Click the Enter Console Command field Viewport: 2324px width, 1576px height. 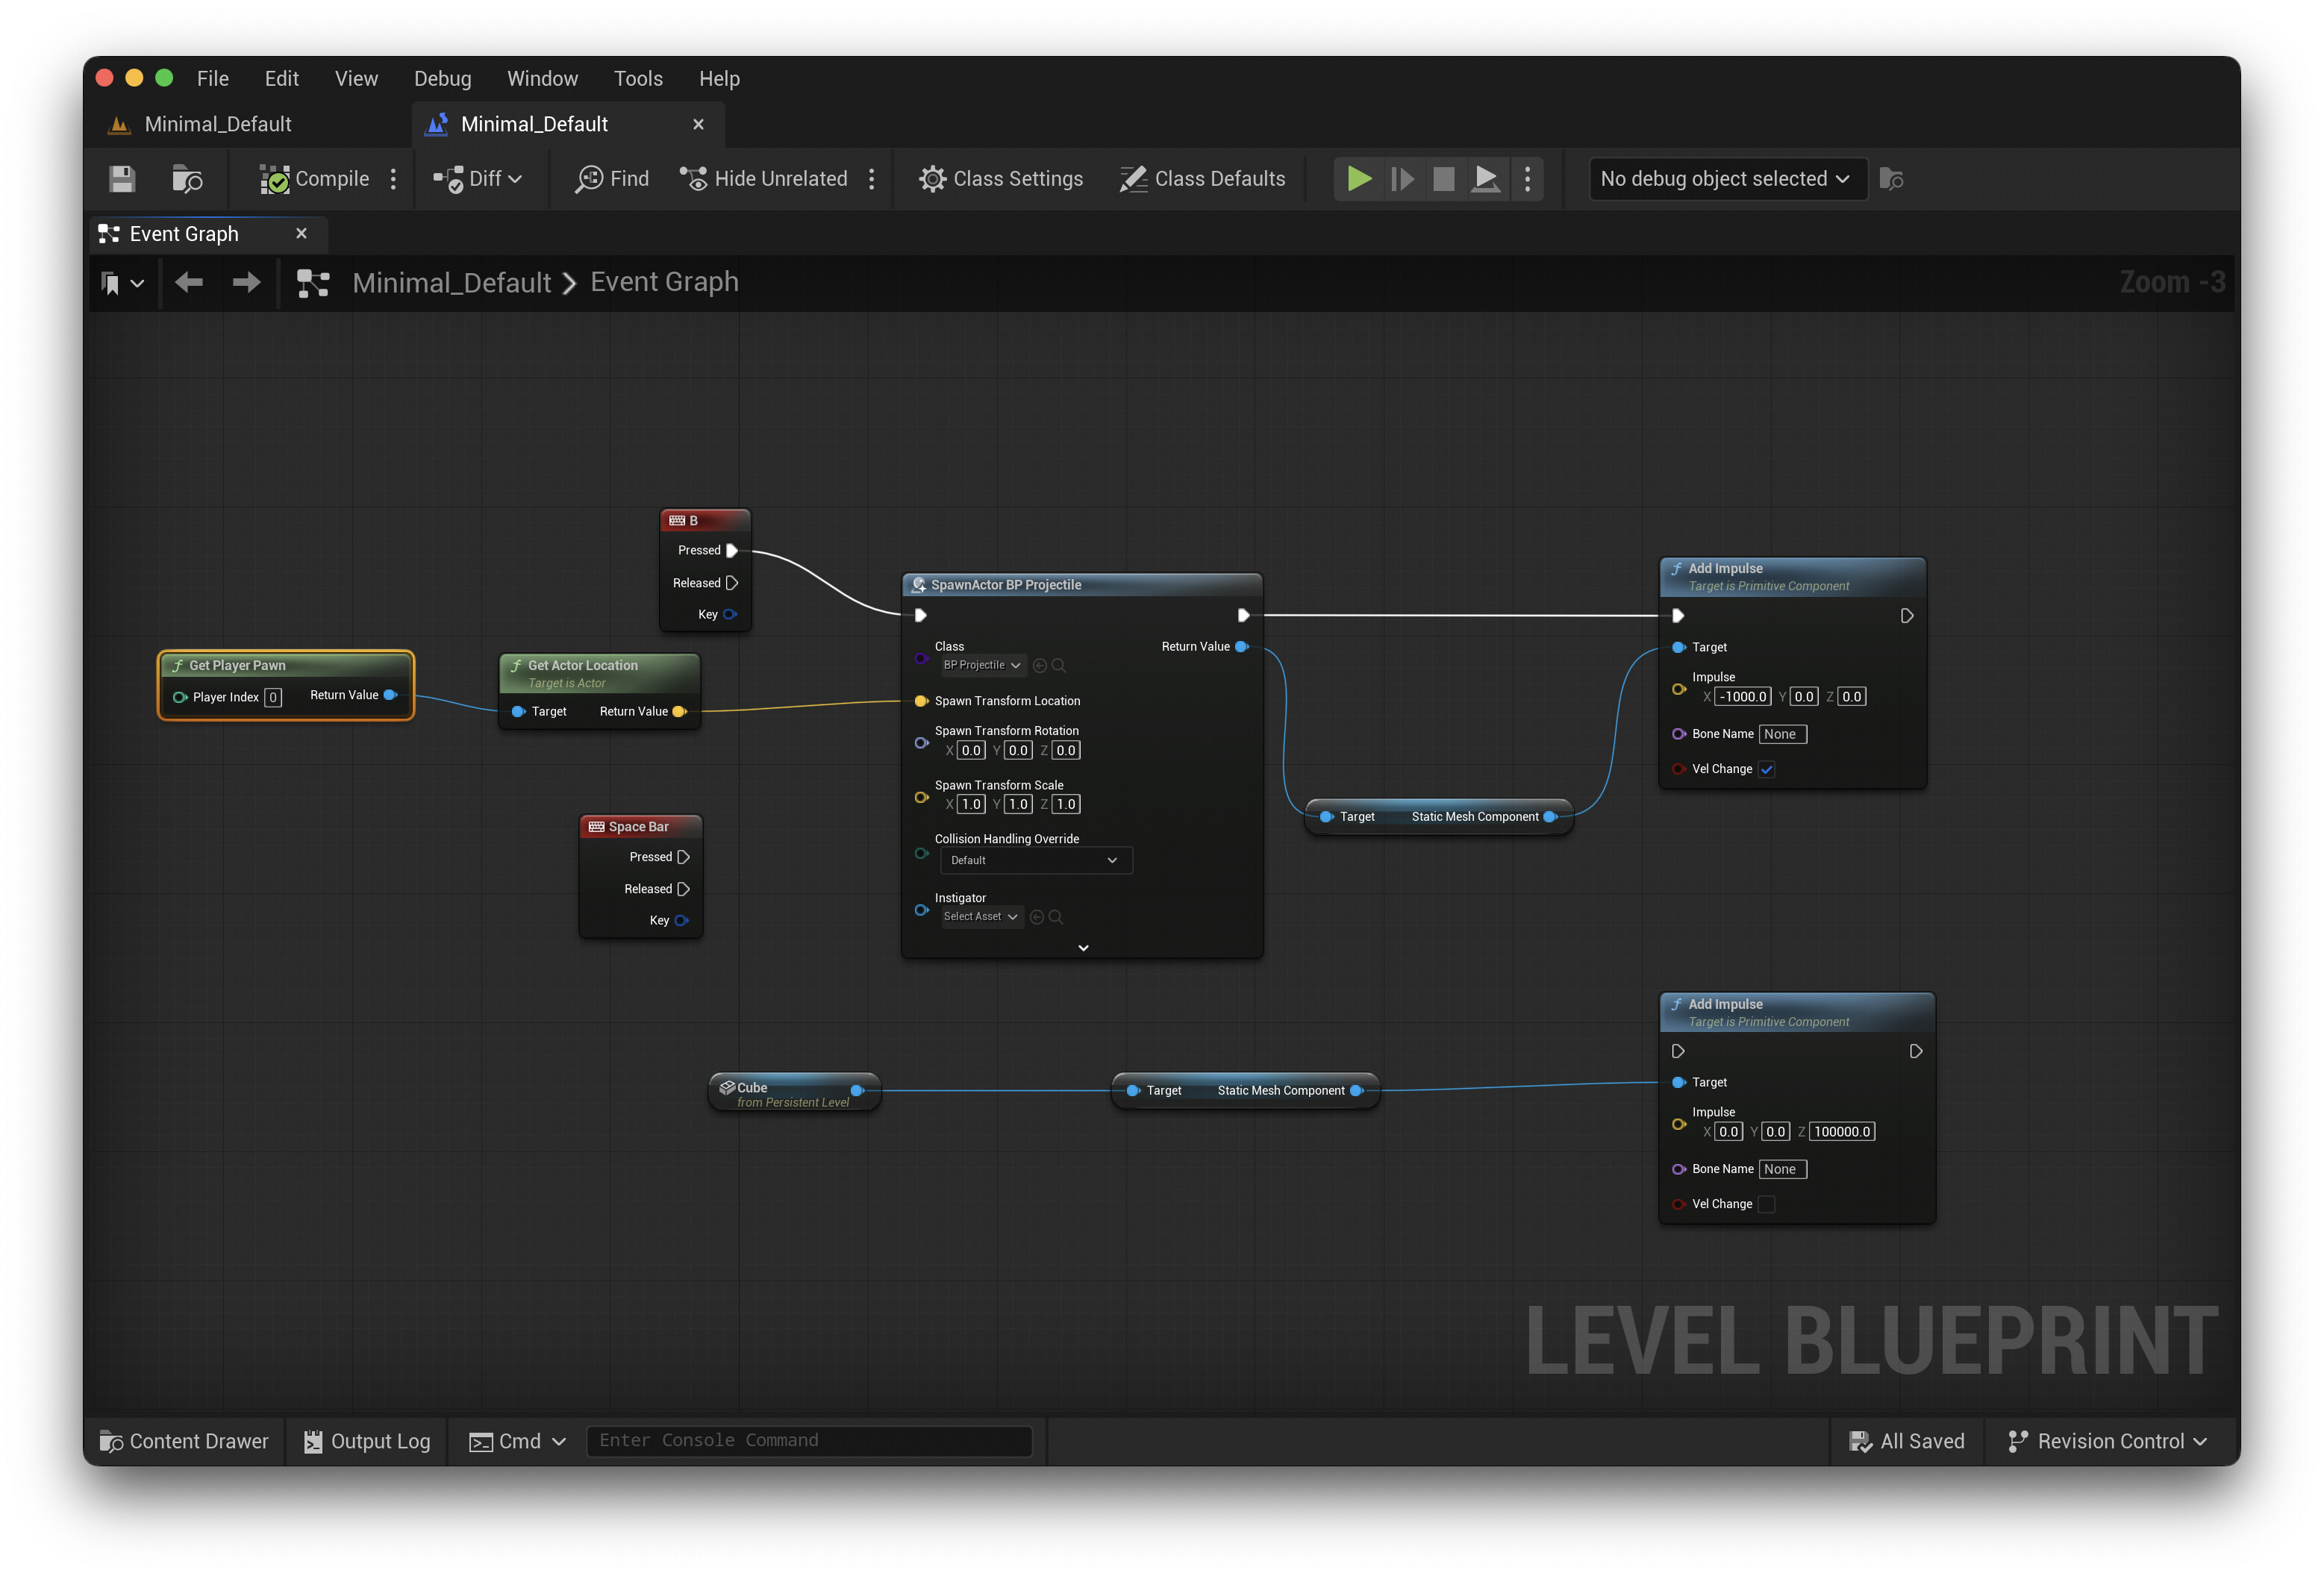pyautogui.click(x=809, y=1440)
